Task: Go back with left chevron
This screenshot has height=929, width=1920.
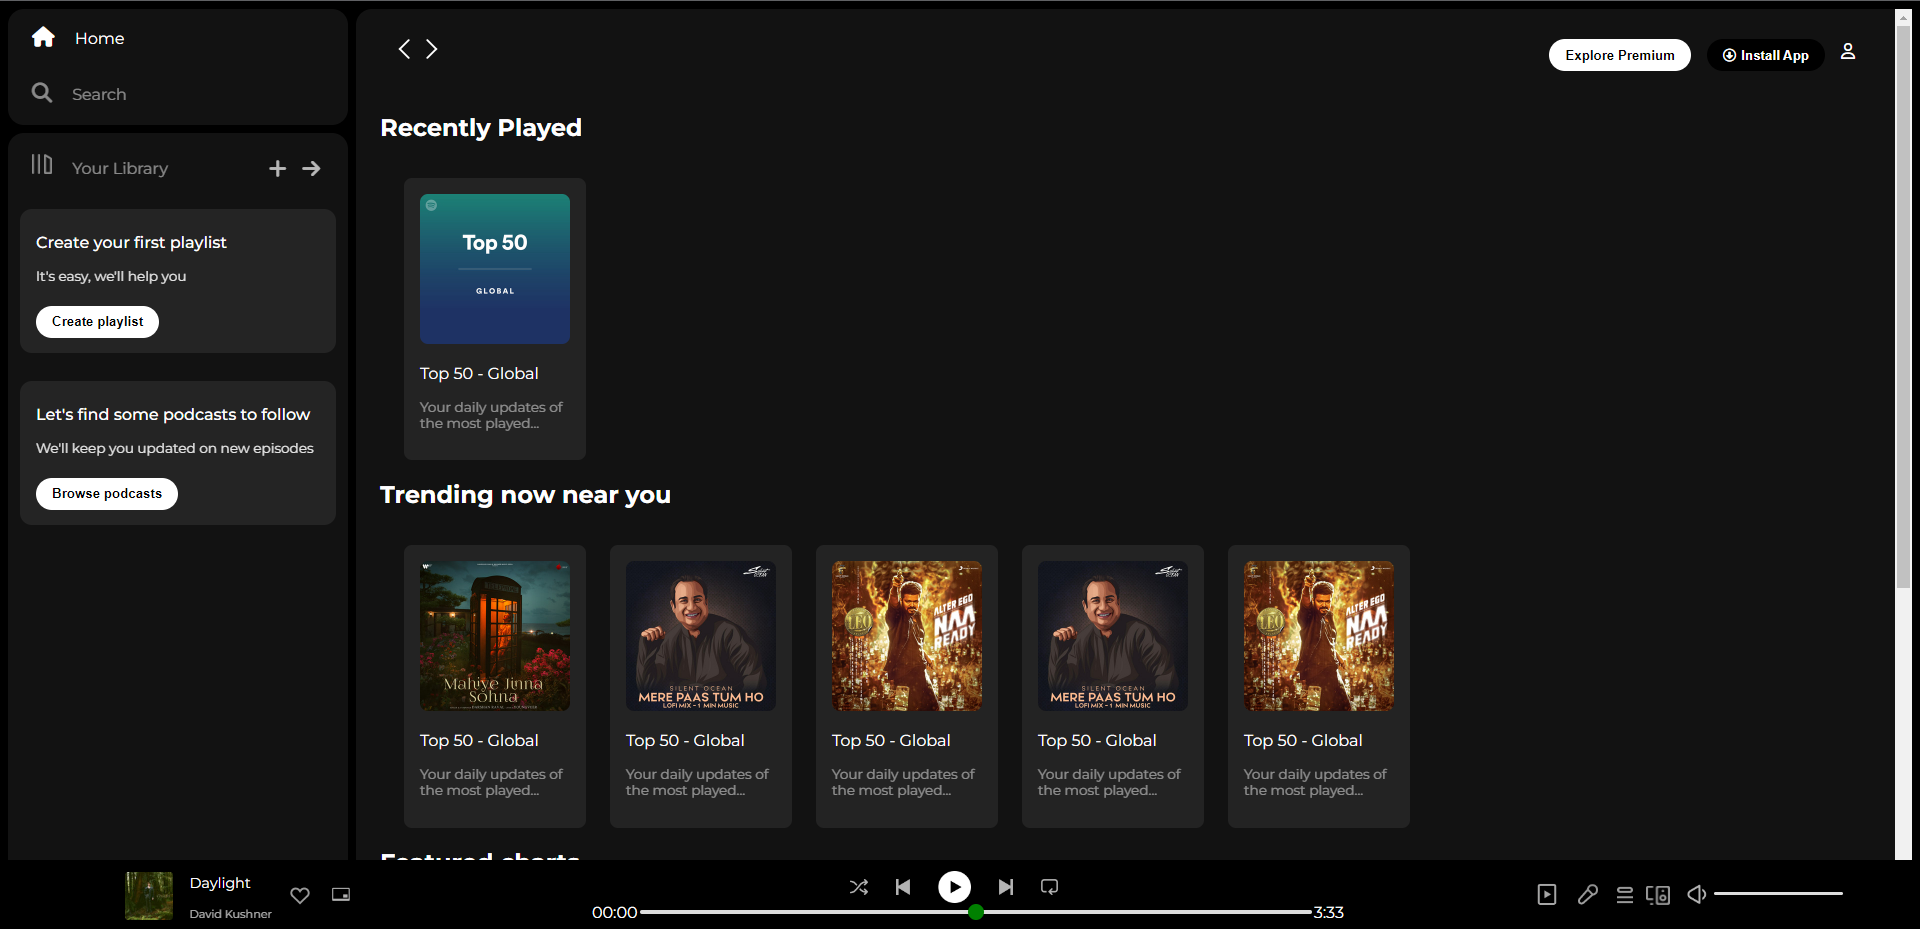Action: pos(404,49)
